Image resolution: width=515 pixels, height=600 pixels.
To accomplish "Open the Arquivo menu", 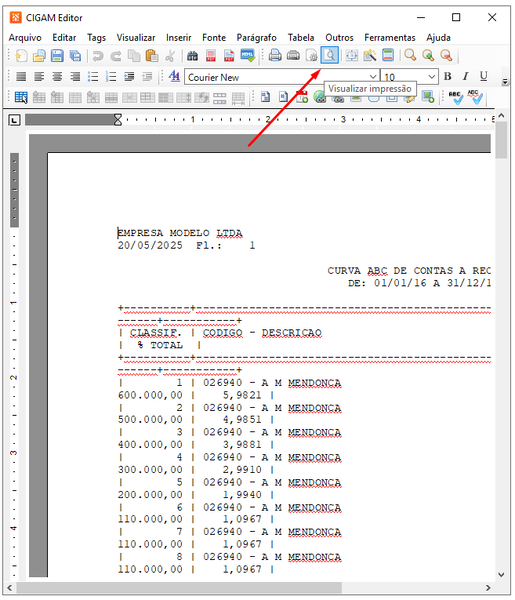I will (x=25, y=38).
